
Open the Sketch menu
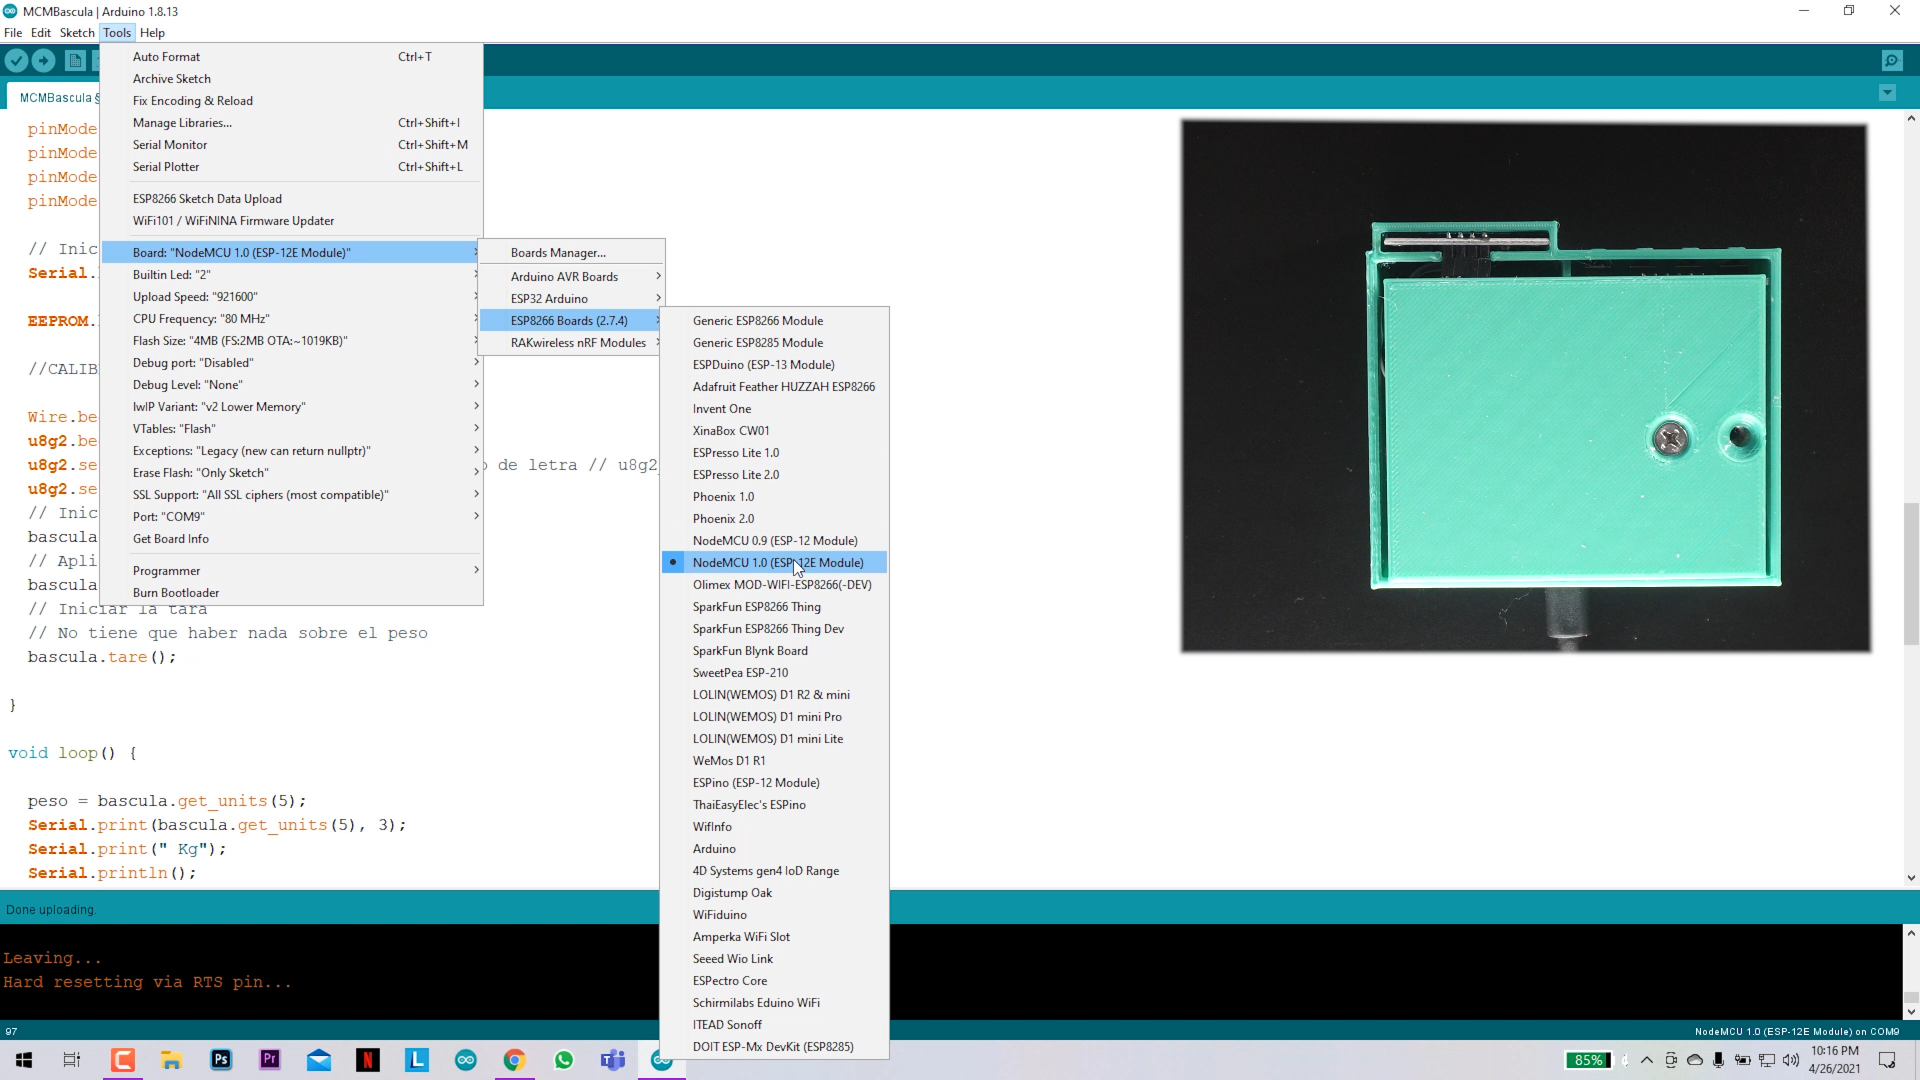77,32
